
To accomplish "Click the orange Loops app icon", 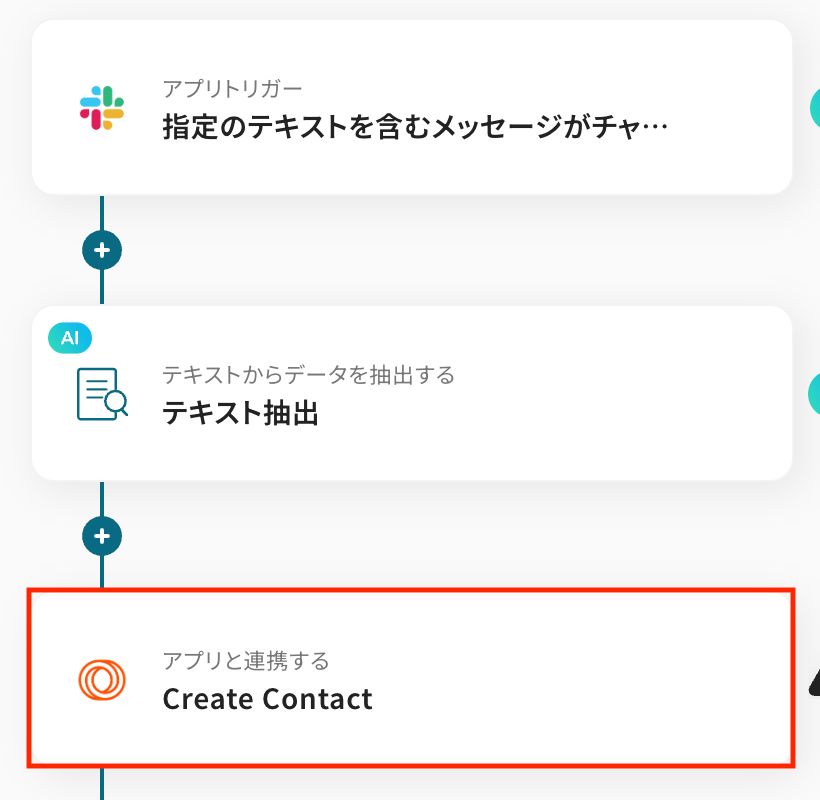I will click(102, 680).
